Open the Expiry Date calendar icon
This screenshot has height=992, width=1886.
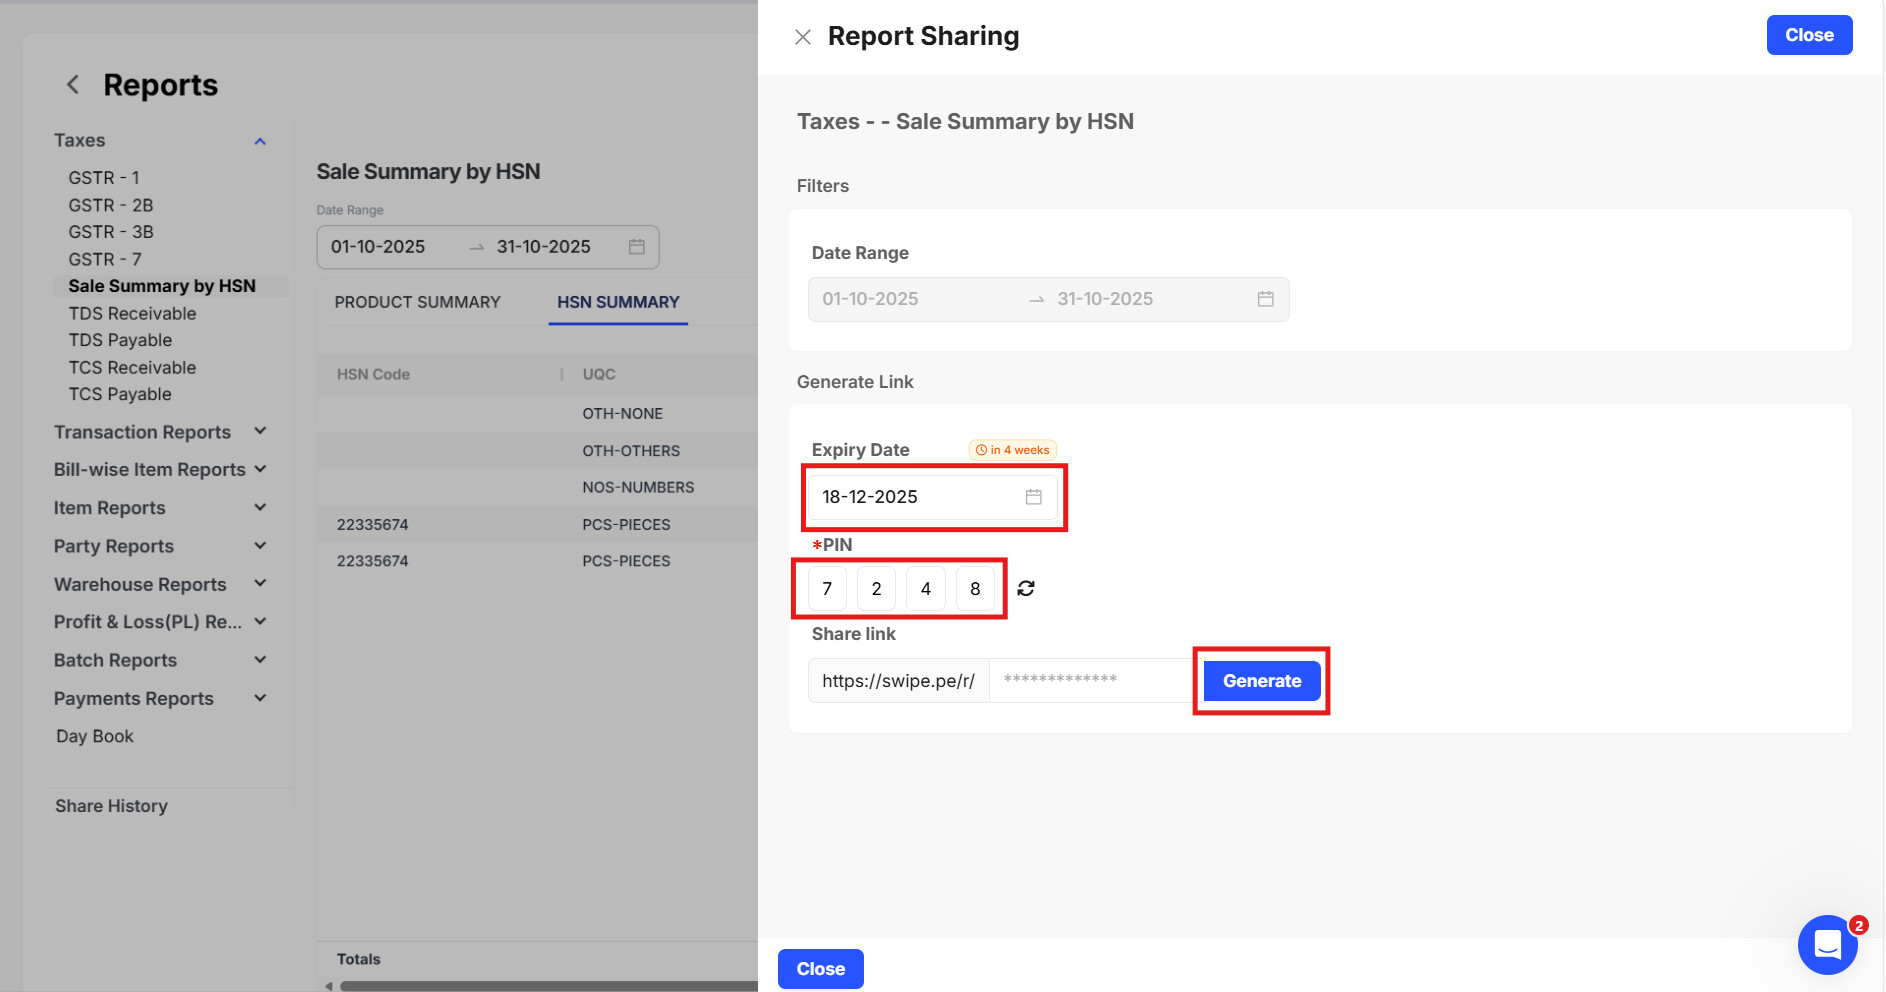[1034, 497]
